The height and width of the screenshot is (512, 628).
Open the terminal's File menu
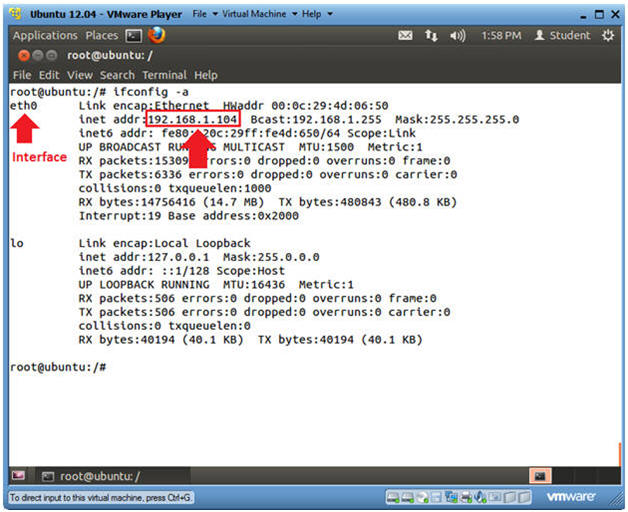[x=22, y=75]
